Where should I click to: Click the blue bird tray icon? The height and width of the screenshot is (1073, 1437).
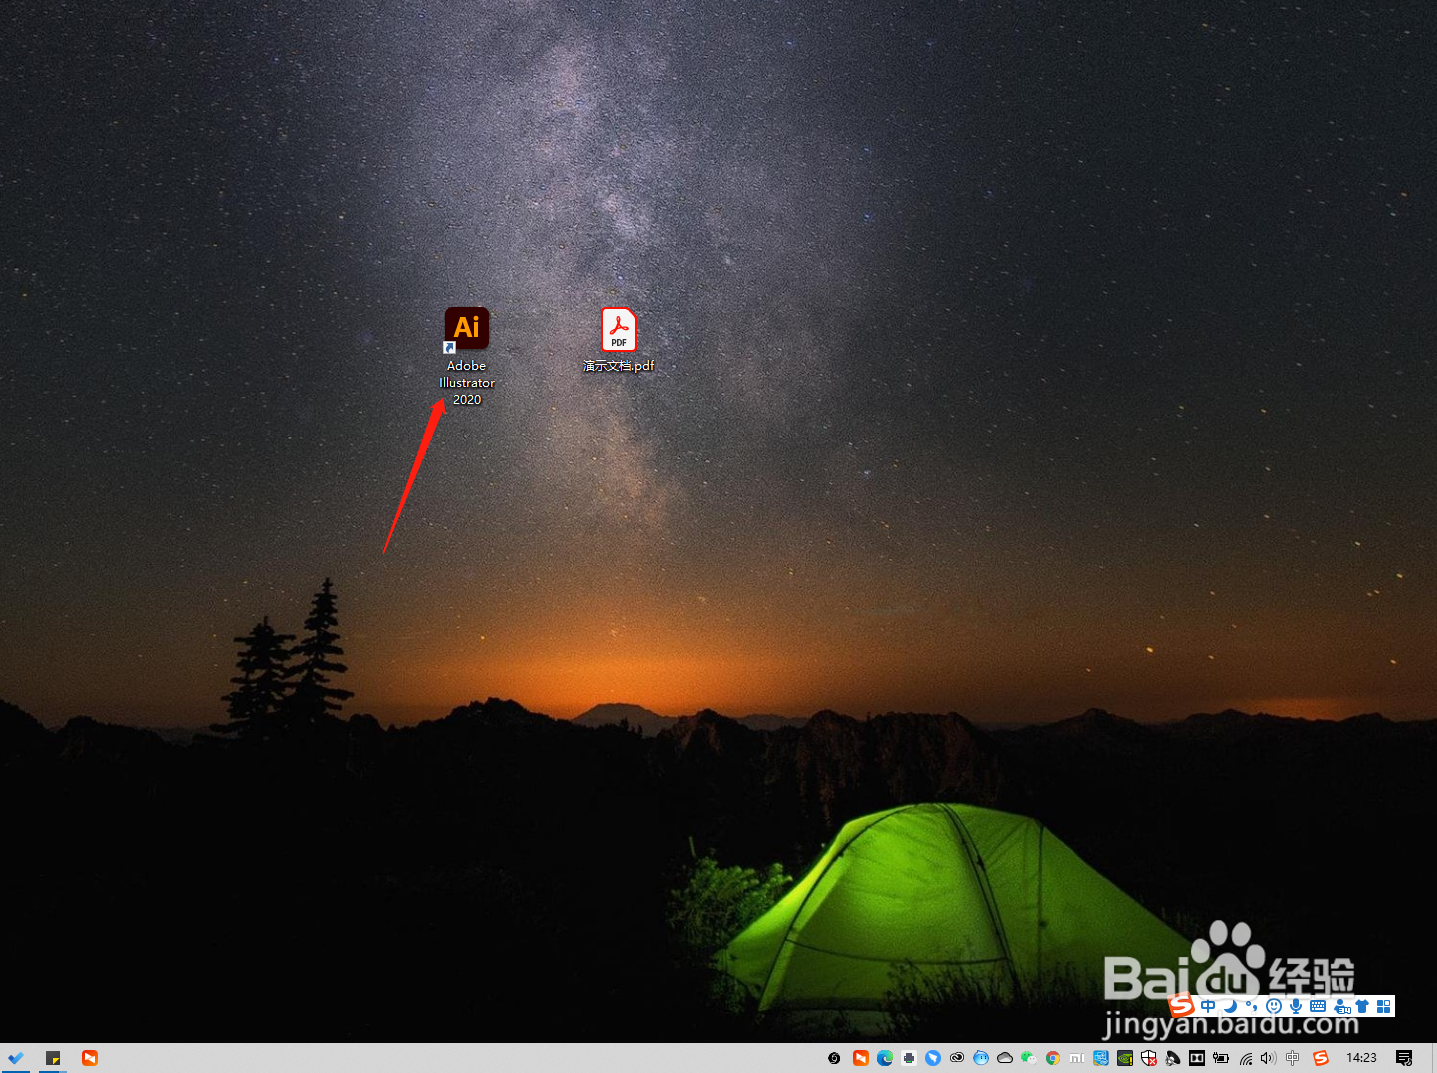[x=933, y=1058]
